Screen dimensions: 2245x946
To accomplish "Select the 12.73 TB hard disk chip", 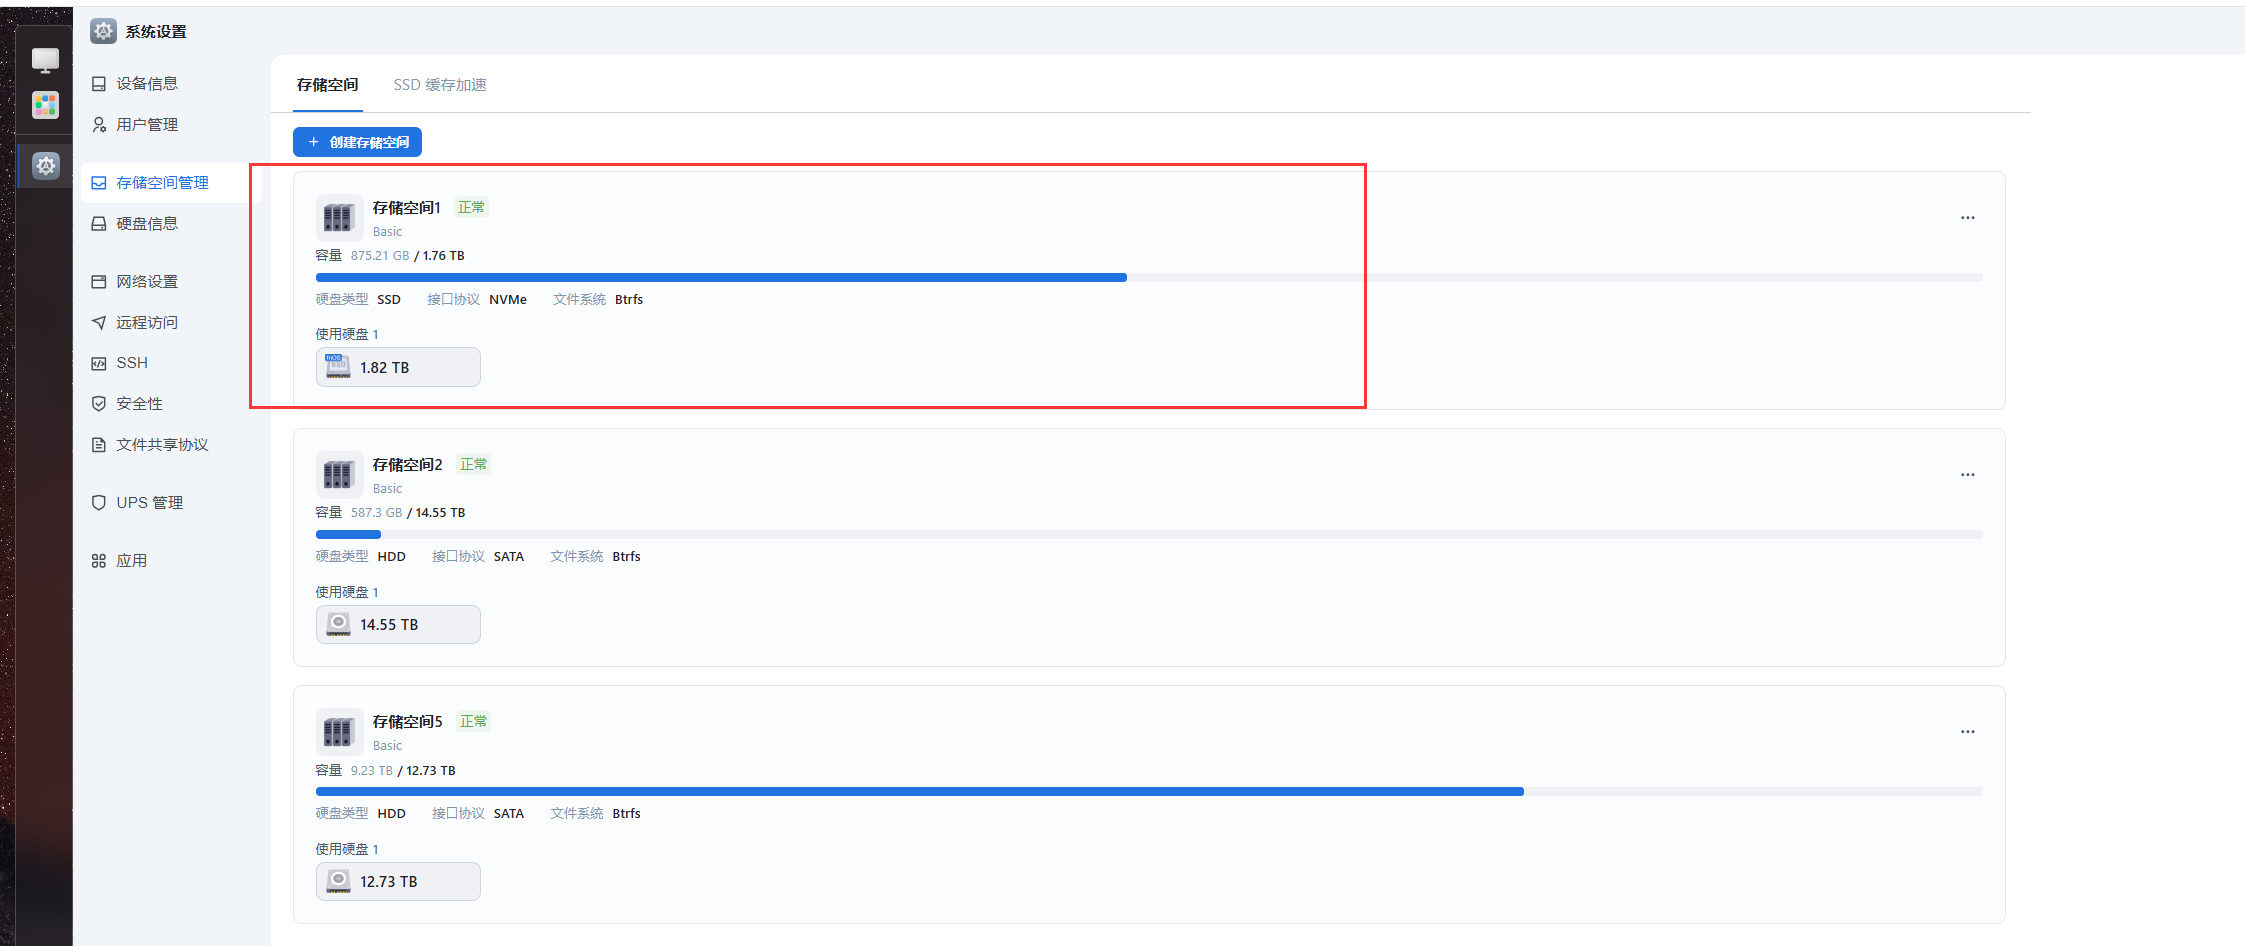I will coord(398,881).
